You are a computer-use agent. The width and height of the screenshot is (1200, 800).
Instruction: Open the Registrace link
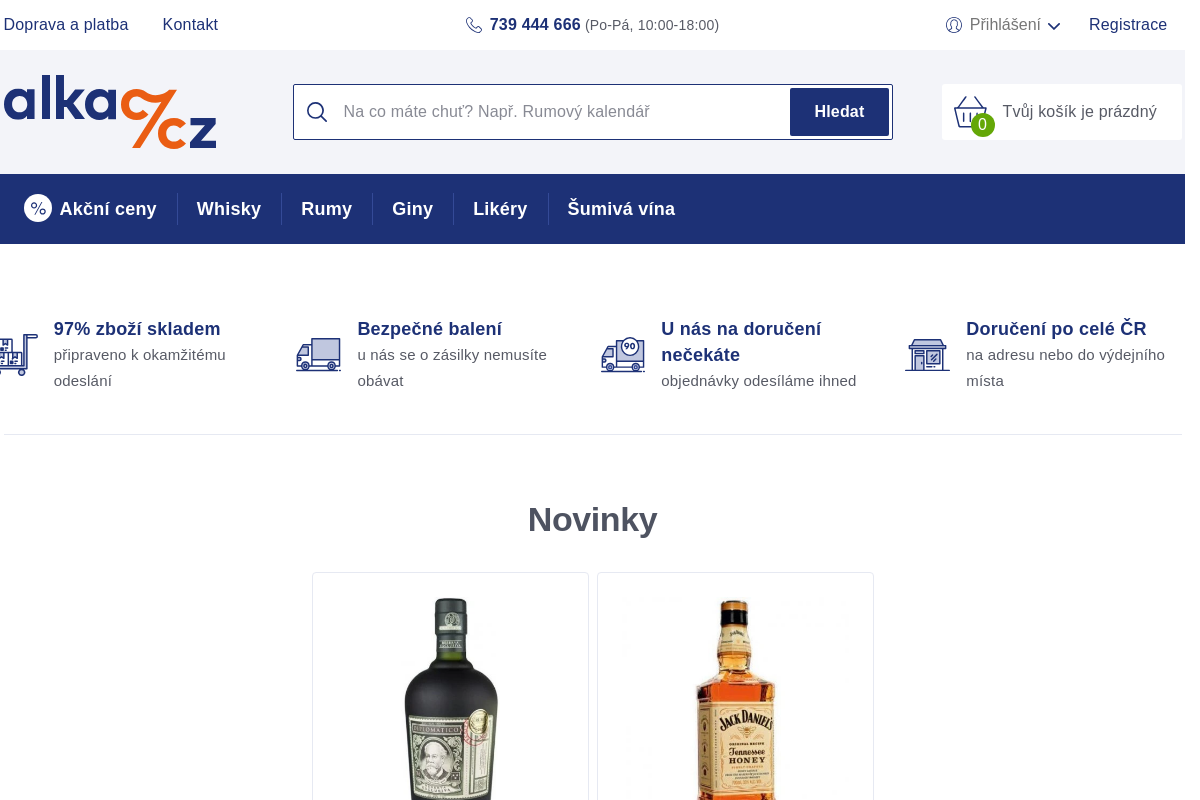(1128, 25)
